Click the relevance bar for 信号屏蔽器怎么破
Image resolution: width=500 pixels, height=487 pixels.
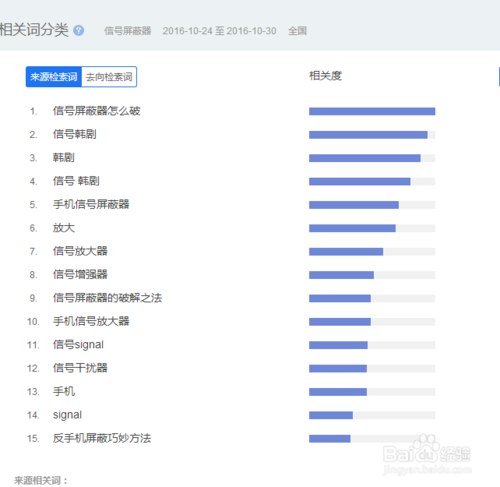(372, 111)
